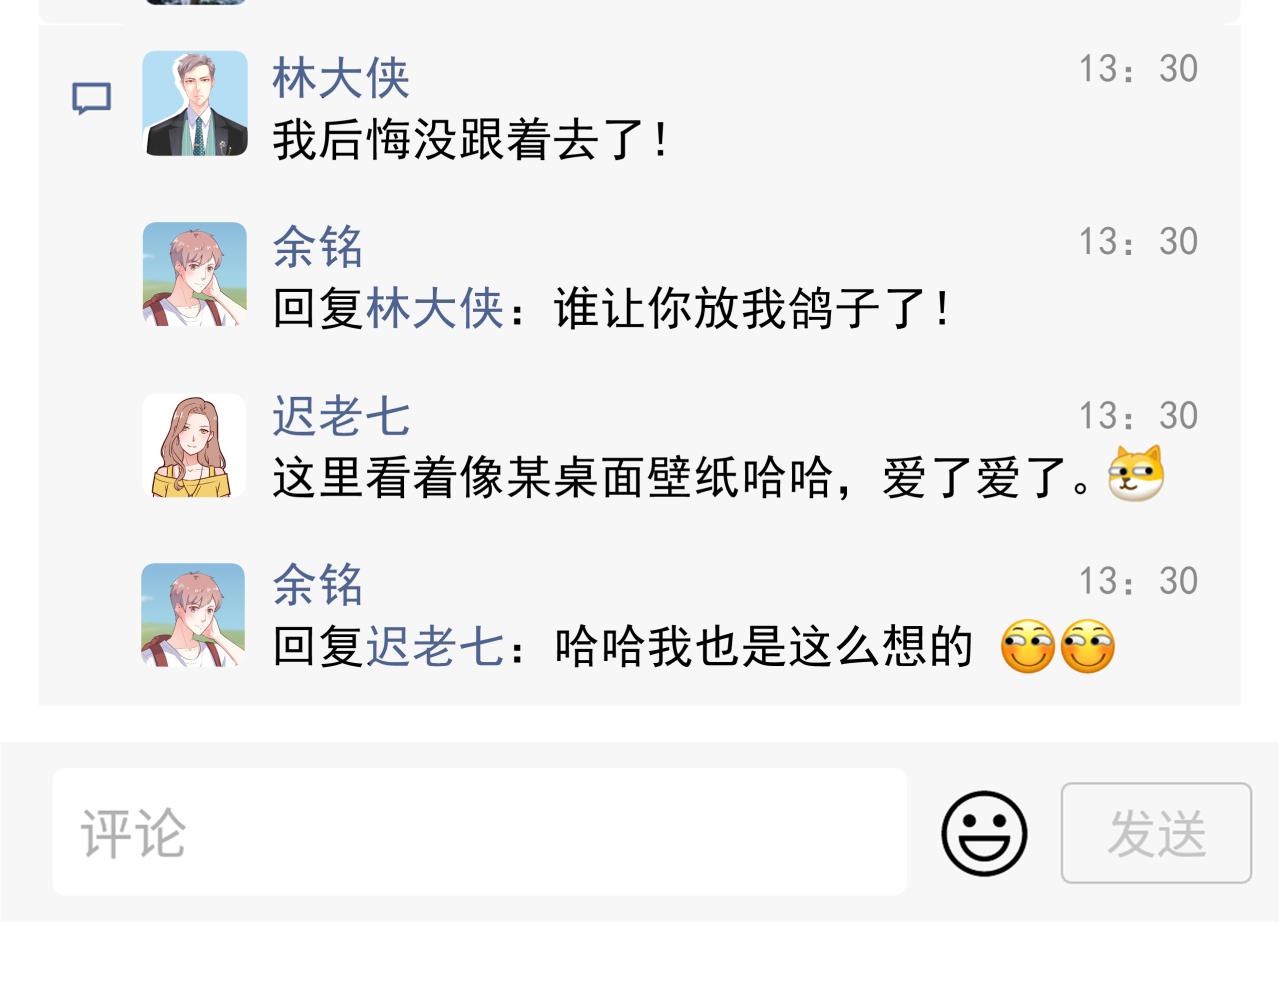
Task: Open 余铭's avatar beside the 哈哈 reply
Action: [x=193, y=615]
